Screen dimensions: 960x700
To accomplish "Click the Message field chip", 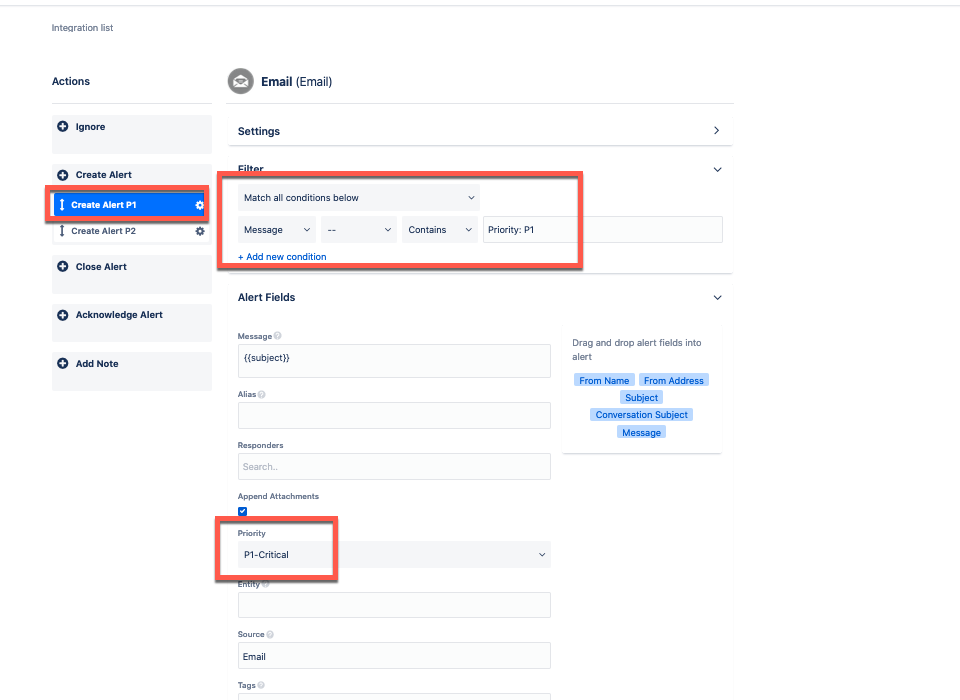I will click(x=641, y=432).
